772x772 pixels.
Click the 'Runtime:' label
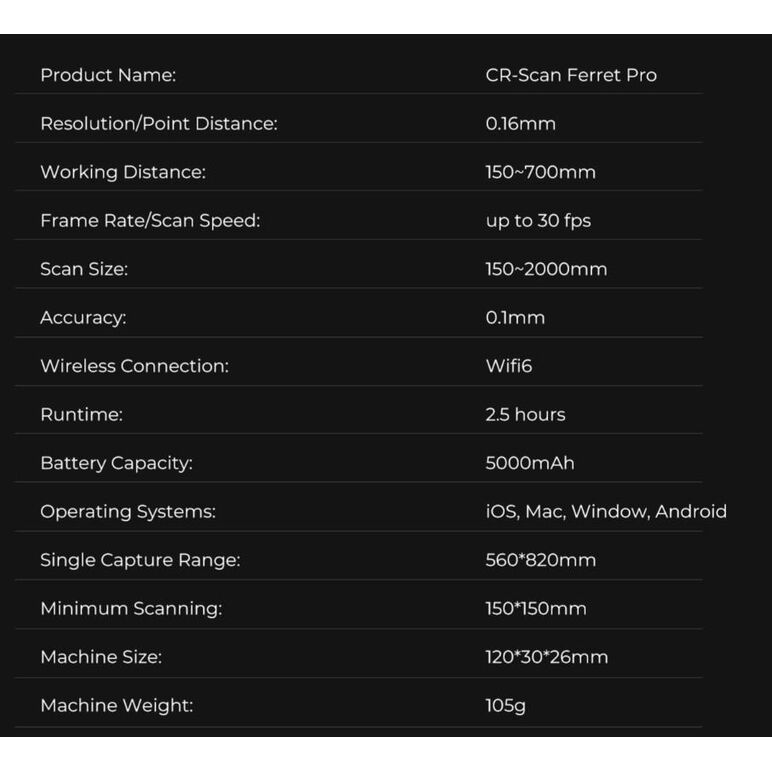point(81,415)
